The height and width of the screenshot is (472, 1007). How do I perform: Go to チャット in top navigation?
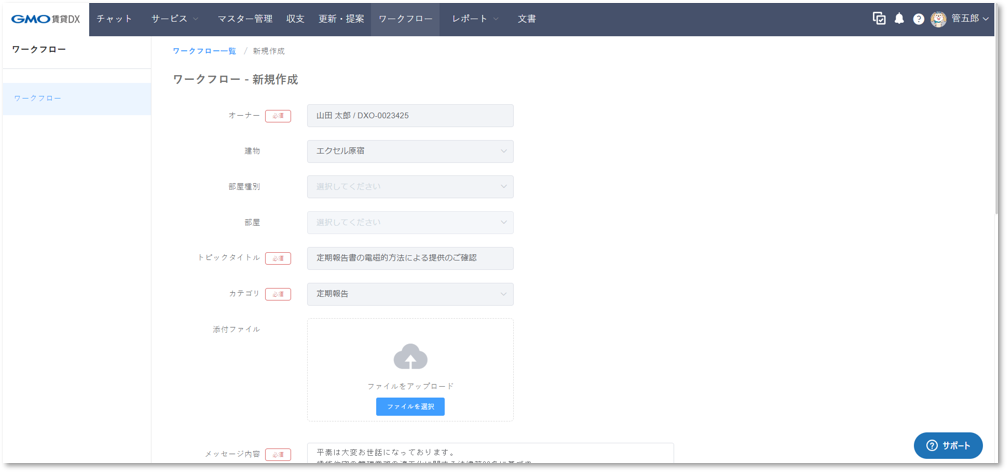(114, 19)
